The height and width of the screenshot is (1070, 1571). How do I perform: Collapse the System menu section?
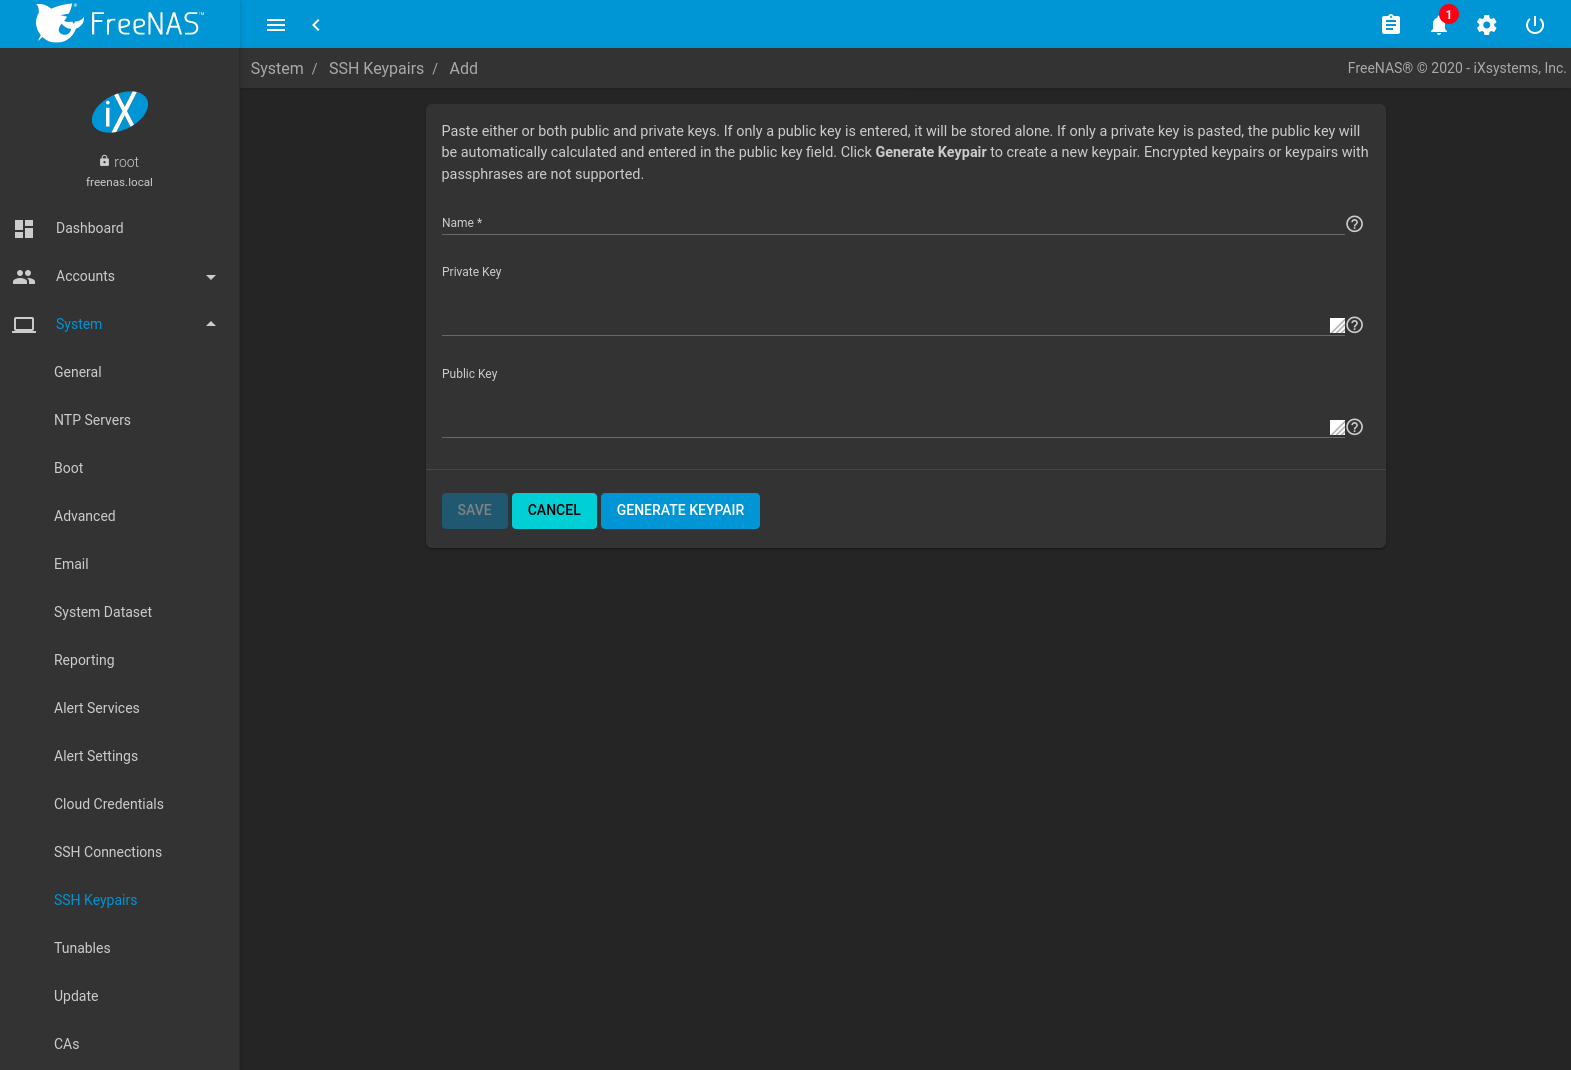click(x=211, y=324)
